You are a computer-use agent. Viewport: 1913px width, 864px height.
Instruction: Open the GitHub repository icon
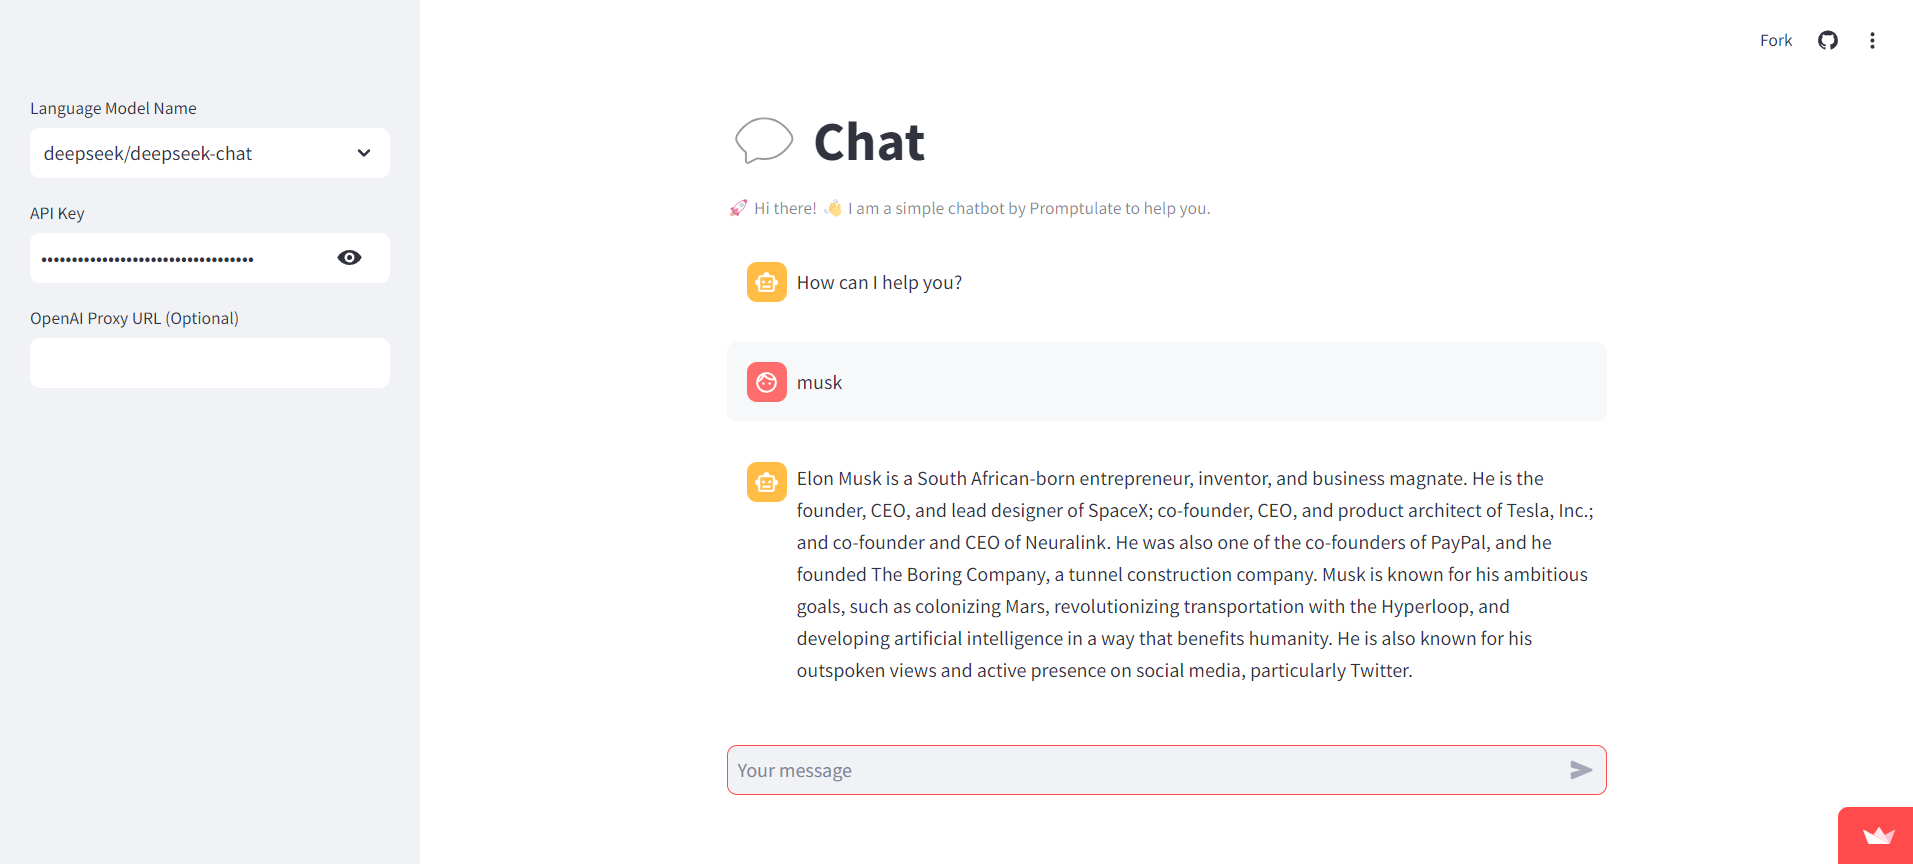point(1827,41)
